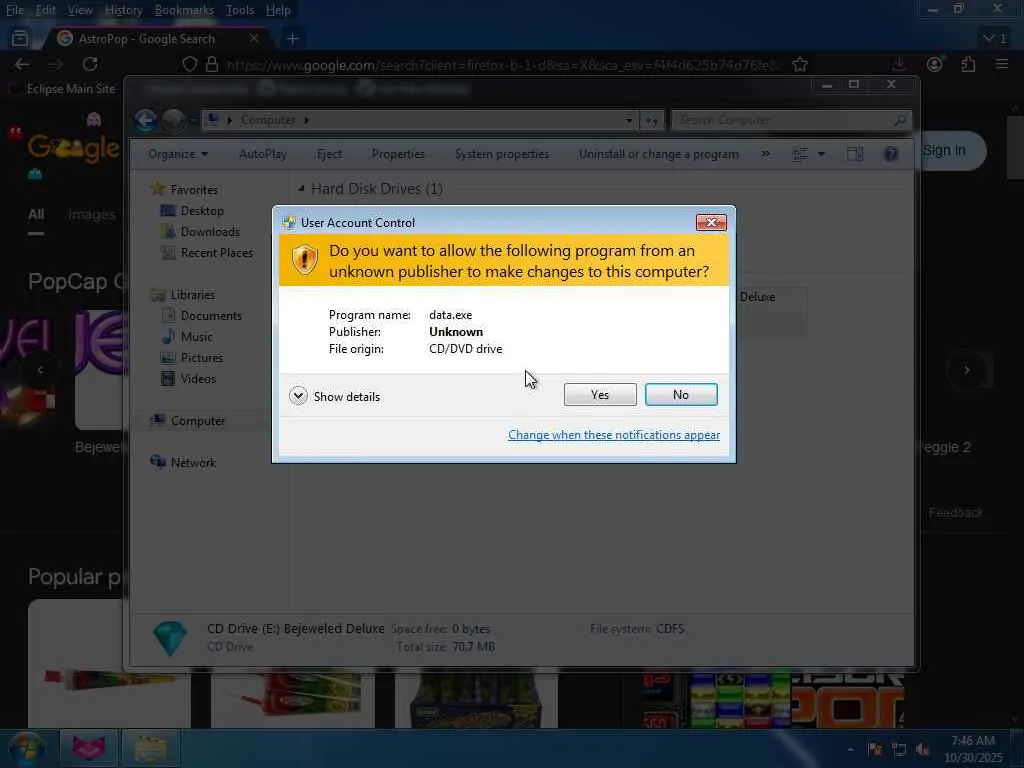The height and width of the screenshot is (768, 1024).
Task: Select Recent Places in Explorer sidebar
Action: point(216,252)
